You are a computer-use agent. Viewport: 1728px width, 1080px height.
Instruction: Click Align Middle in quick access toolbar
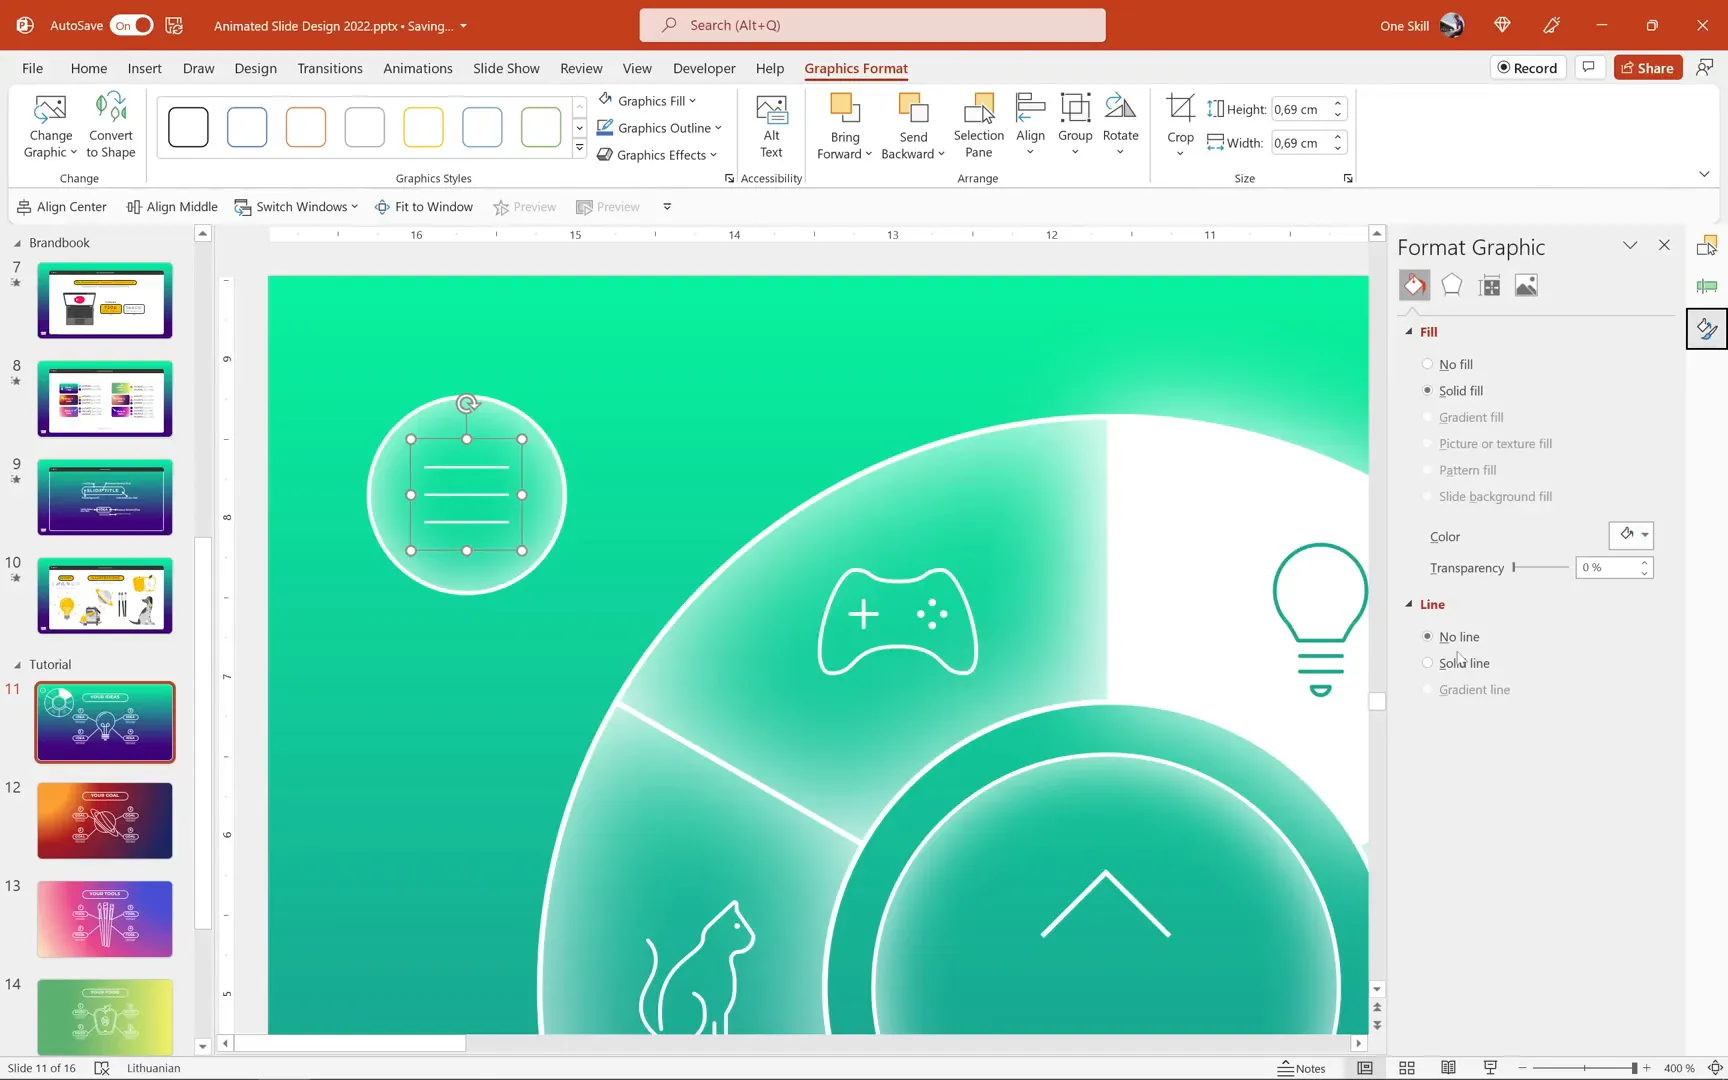tap(172, 207)
